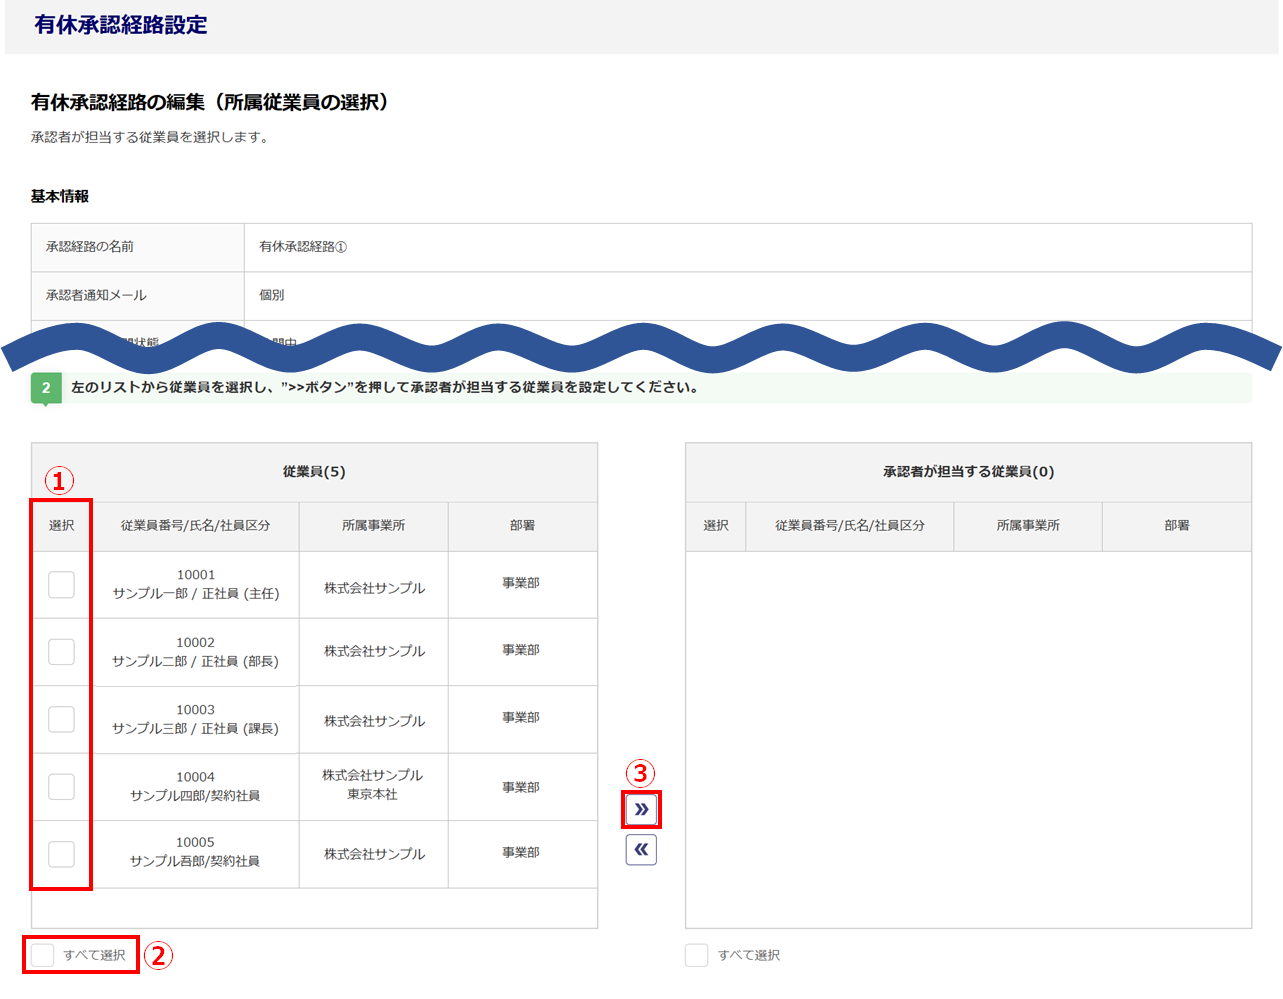Viewport: 1283px width, 999px height.
Task: Click the << button to remove employees
Action: point(641,850)
